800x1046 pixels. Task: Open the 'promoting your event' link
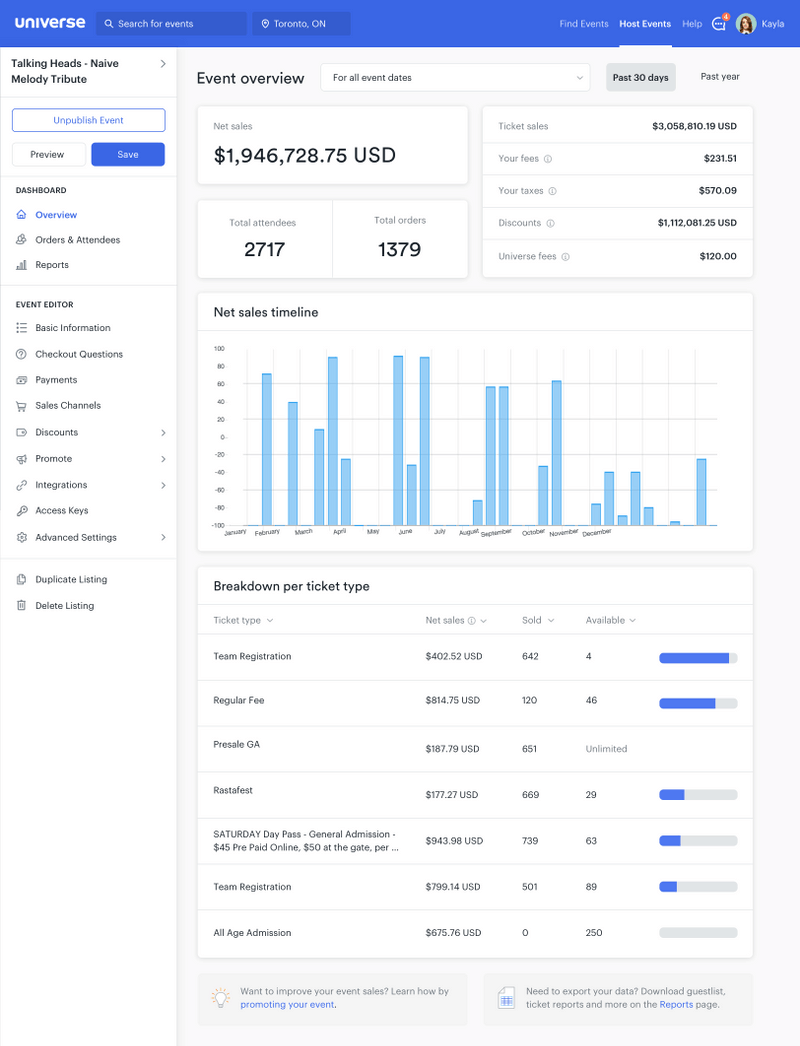tap(288, 1005)
